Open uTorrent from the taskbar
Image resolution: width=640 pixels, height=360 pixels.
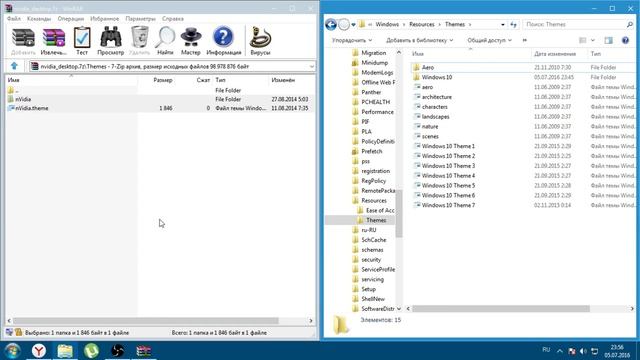[91, 351]
